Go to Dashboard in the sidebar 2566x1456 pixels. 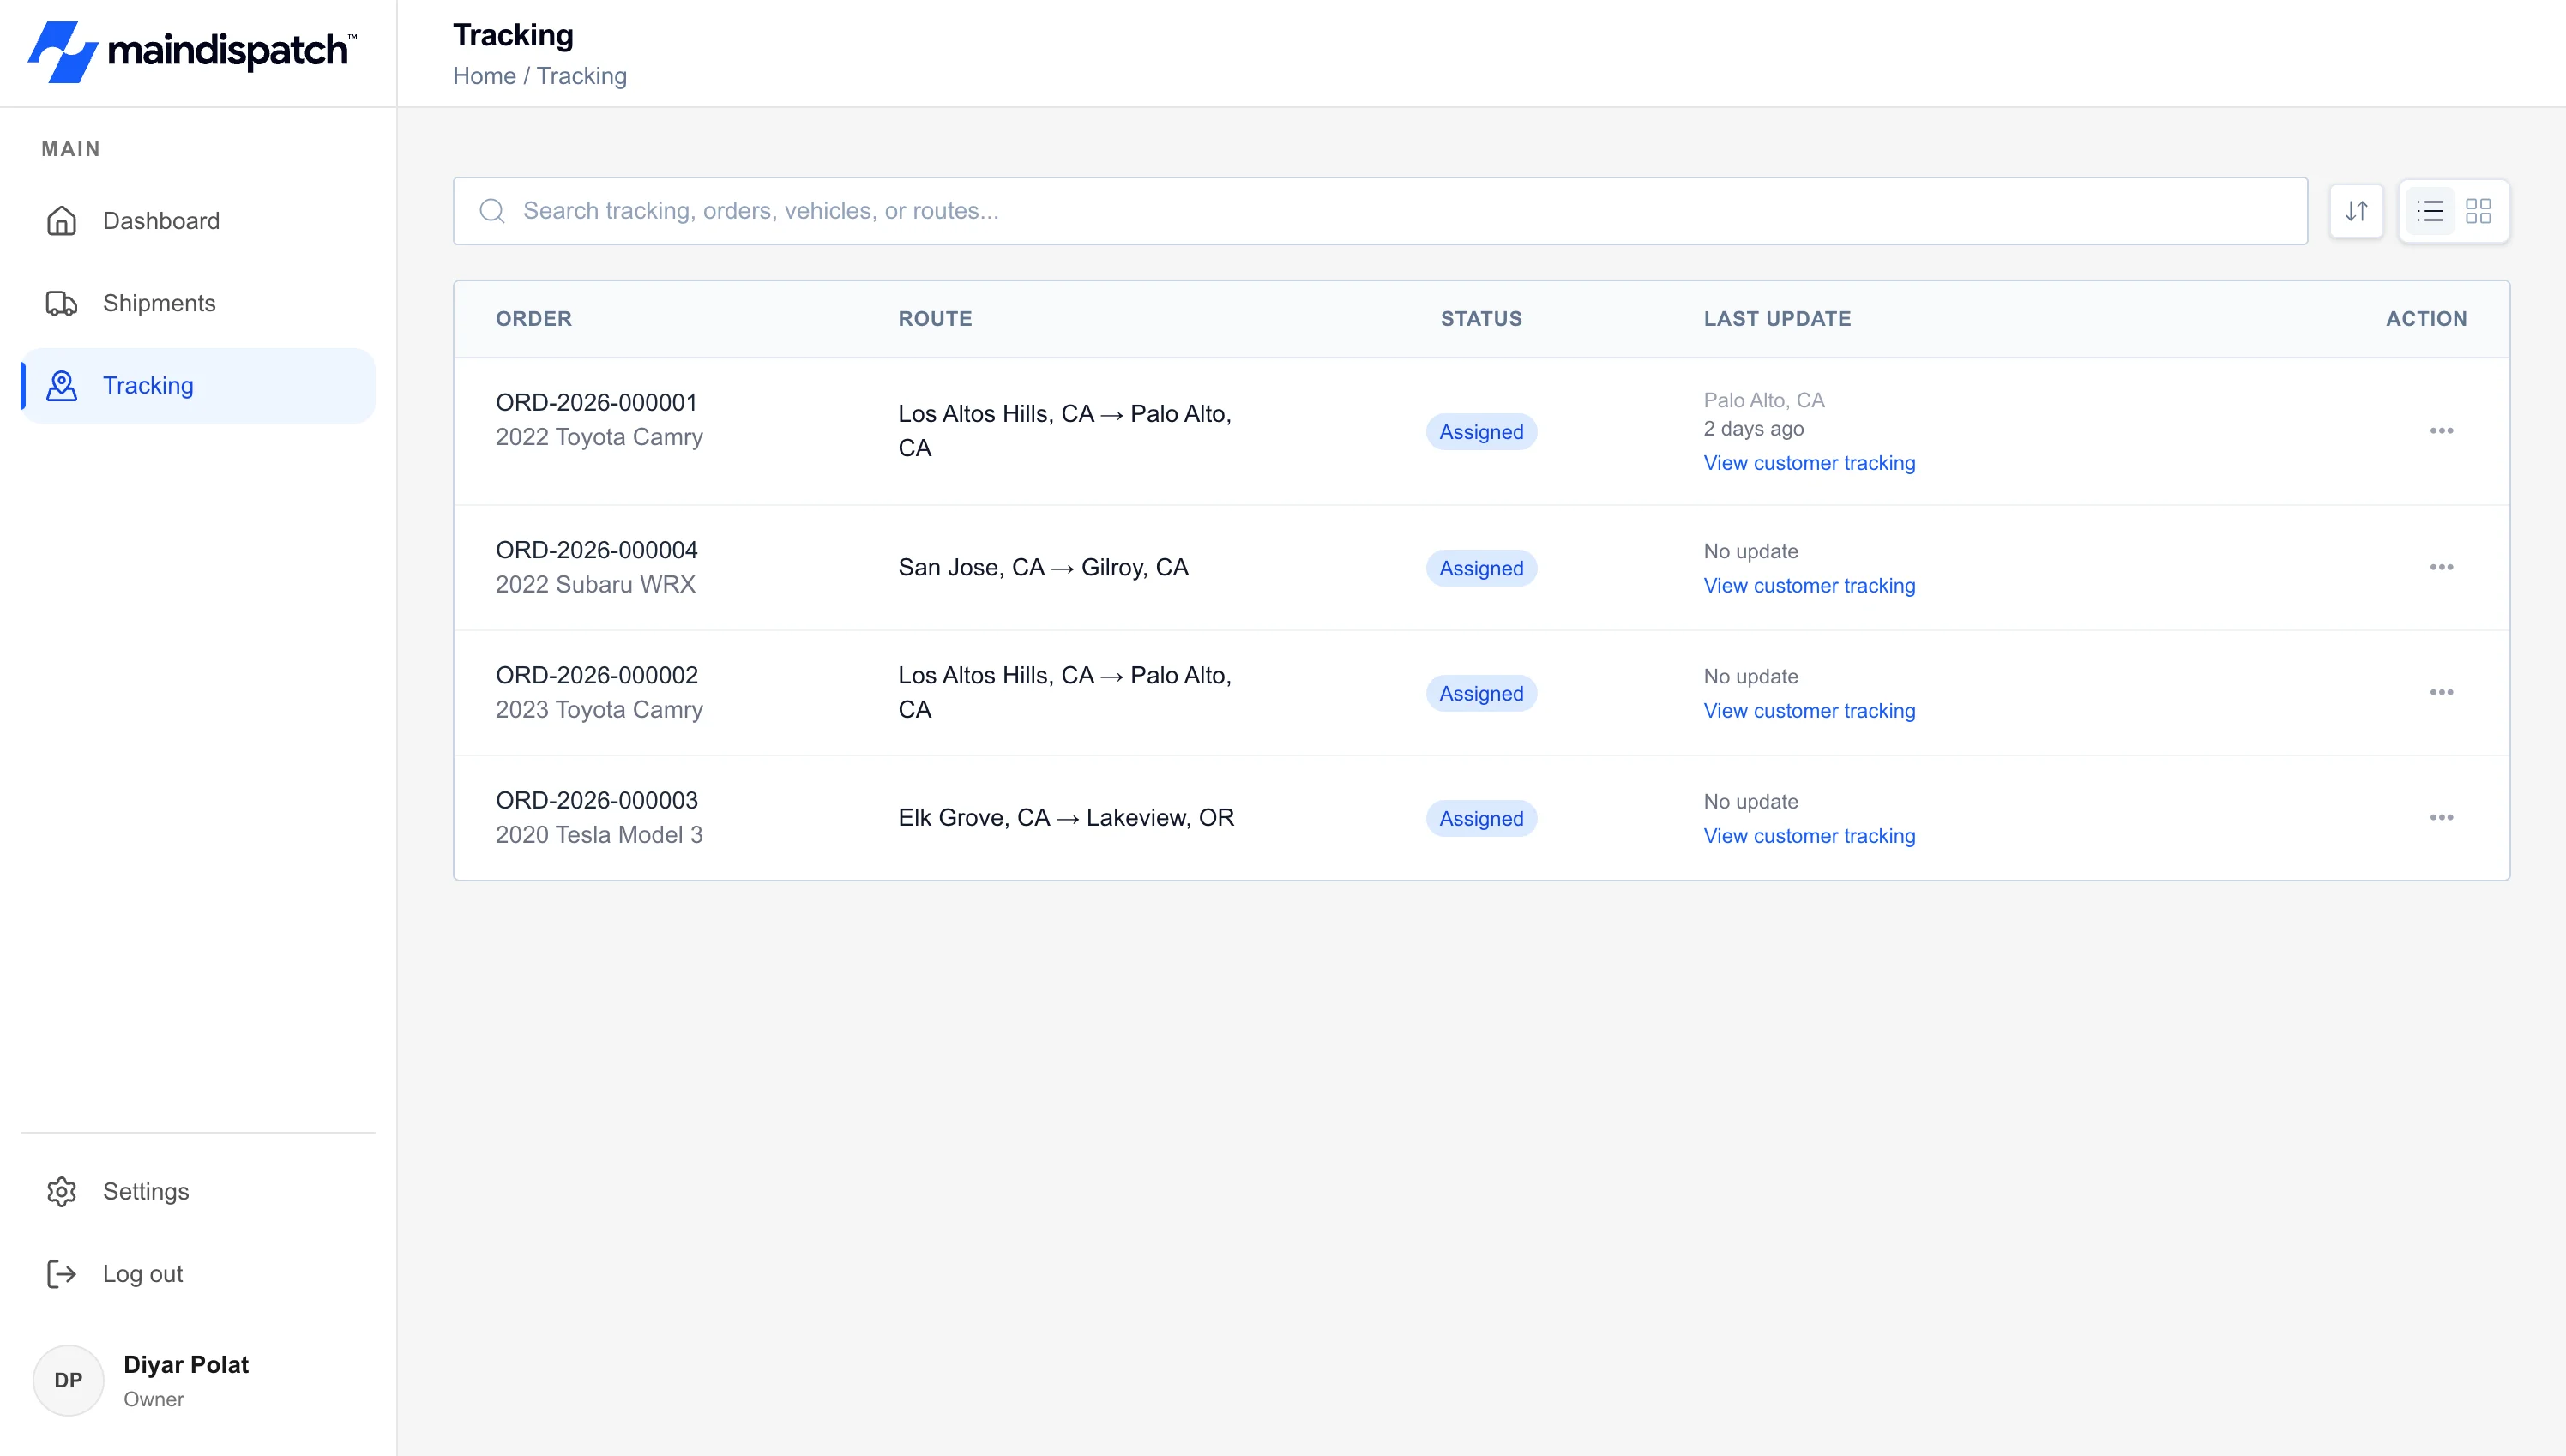pyautogui.click(x=198, y=220)
